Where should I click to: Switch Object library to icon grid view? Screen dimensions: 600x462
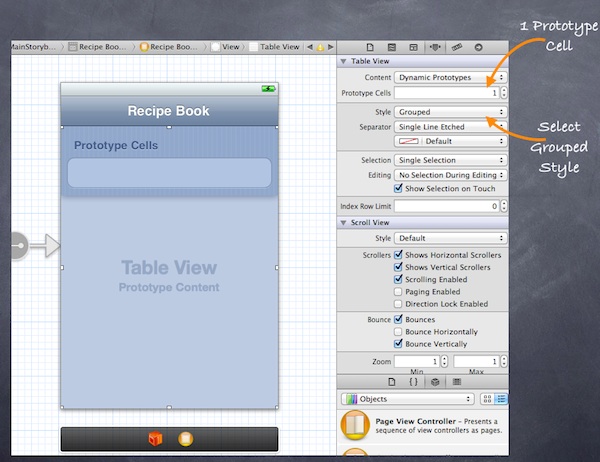coord(487,399)
